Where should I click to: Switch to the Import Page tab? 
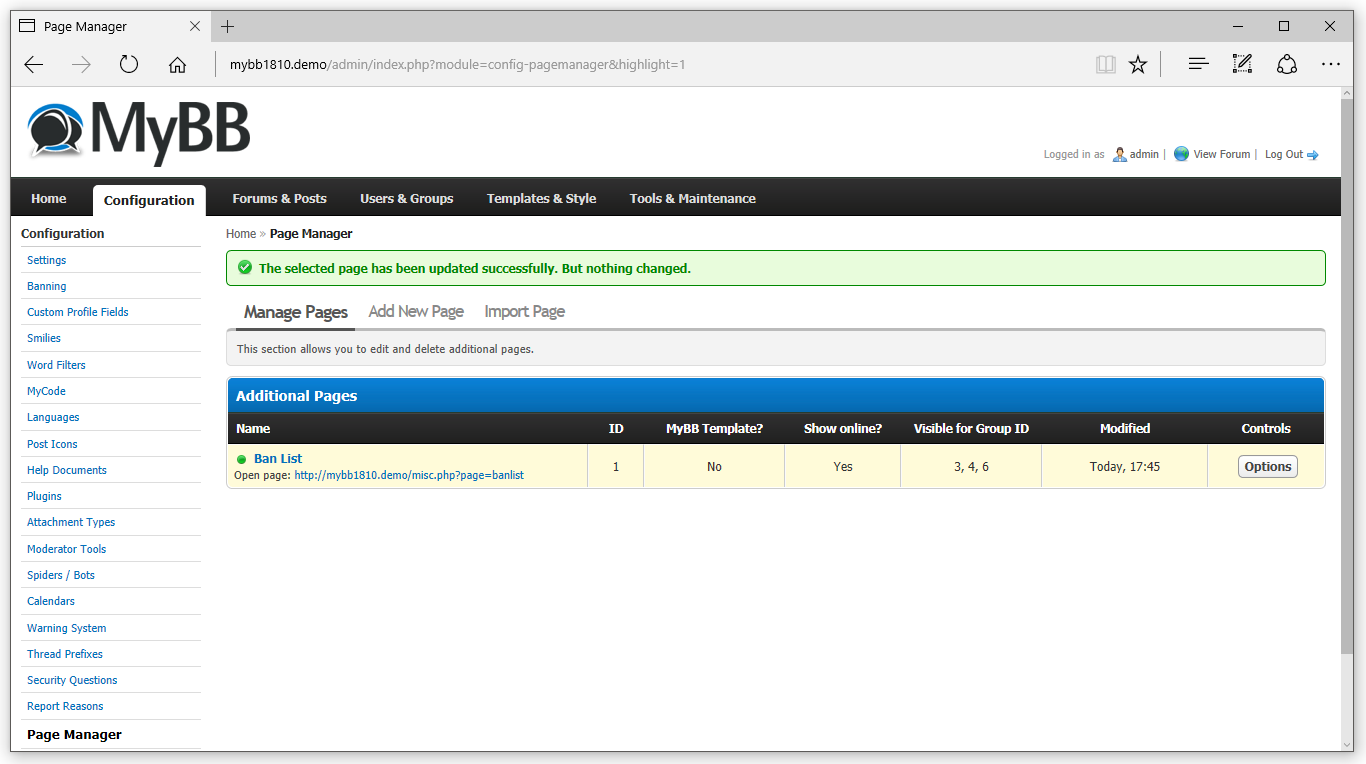tap(524, 312)
